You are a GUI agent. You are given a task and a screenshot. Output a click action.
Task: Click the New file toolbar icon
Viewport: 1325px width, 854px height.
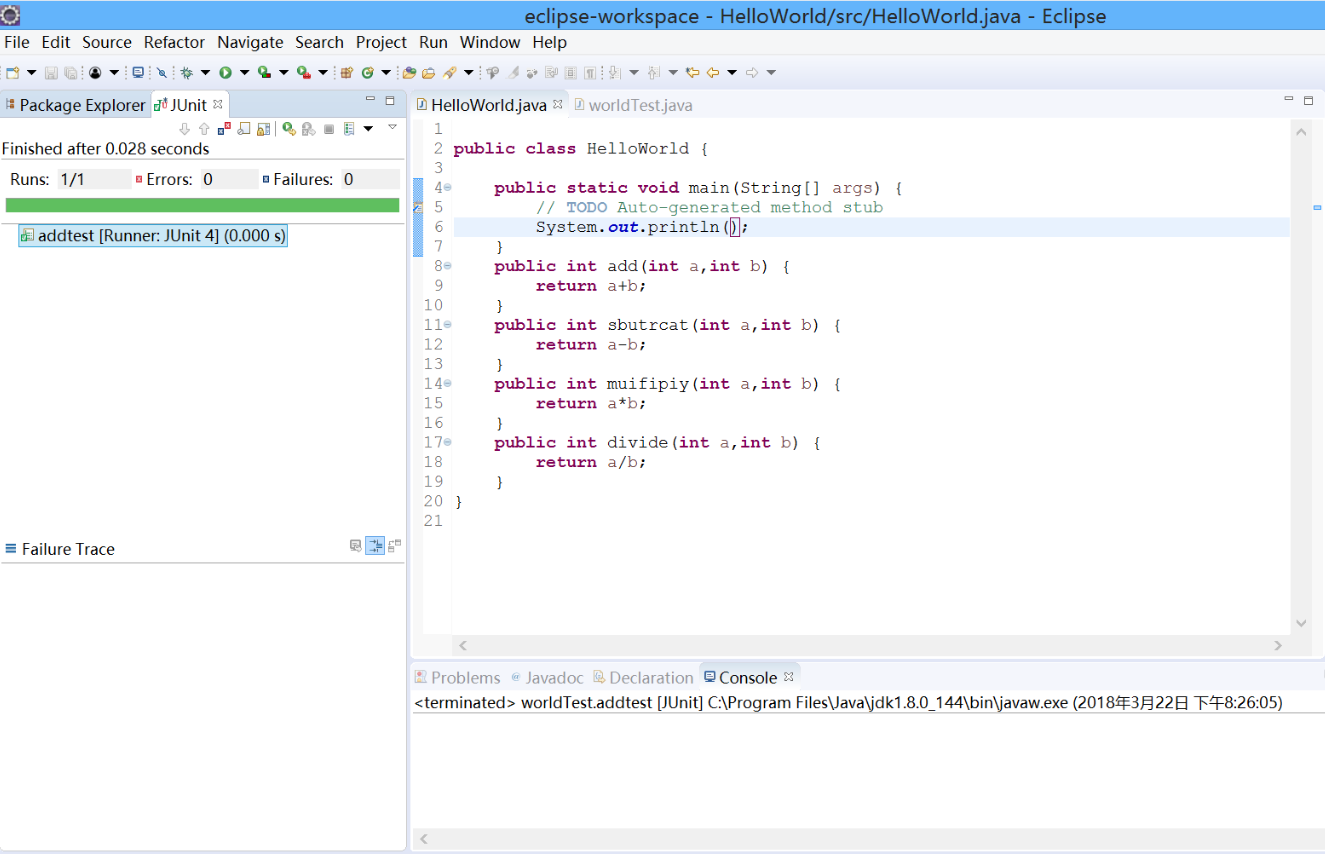(x=13, y=72)
